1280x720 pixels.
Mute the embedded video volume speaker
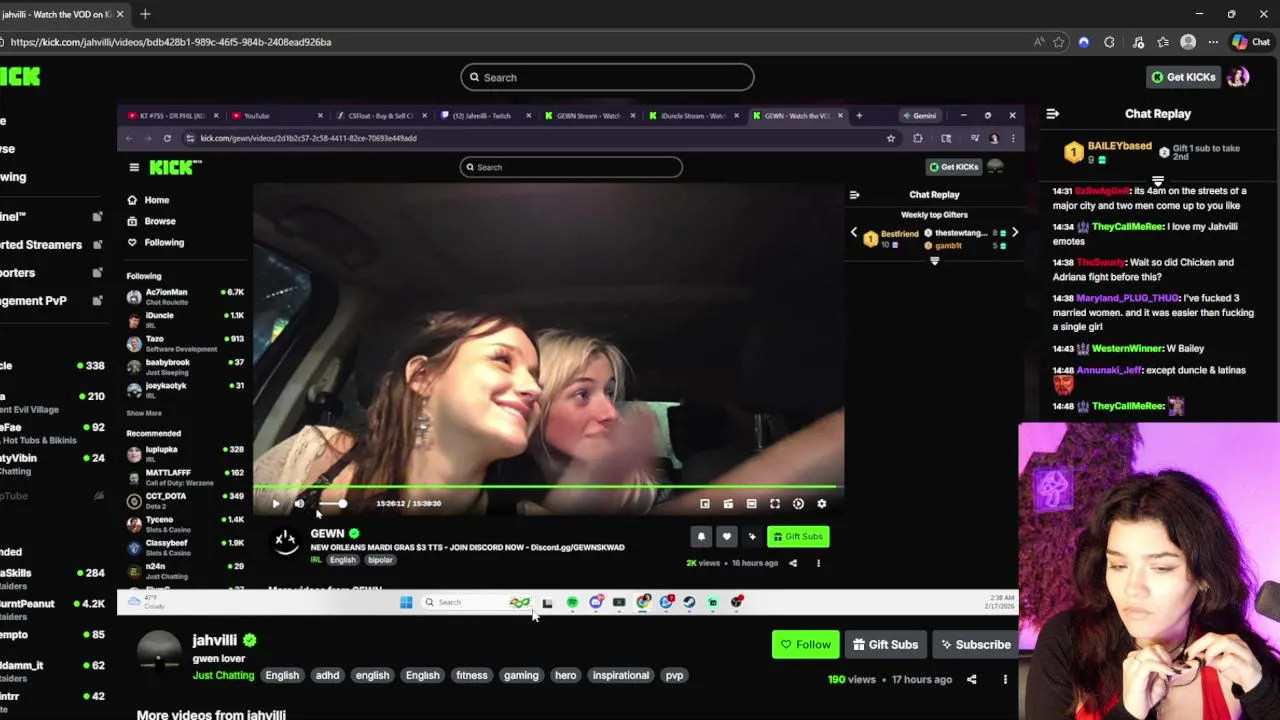(x=299, y=504)
